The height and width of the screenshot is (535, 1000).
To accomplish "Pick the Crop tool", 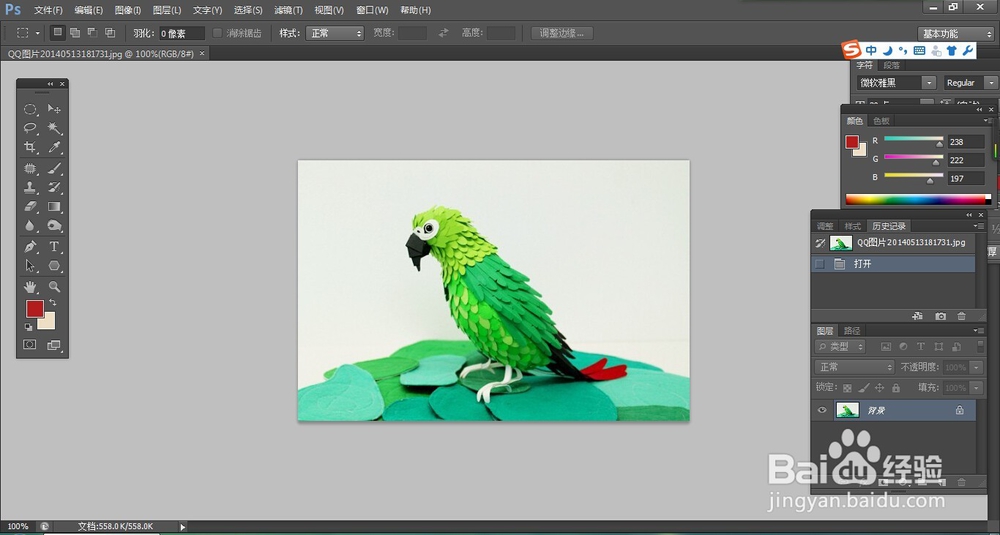I will tap(30, 148).
